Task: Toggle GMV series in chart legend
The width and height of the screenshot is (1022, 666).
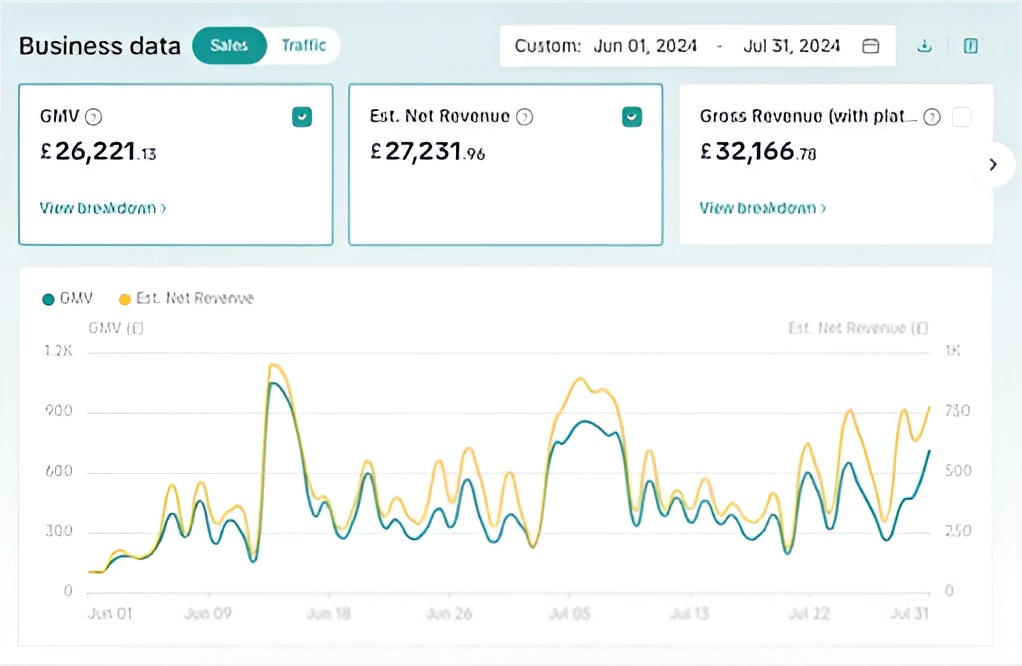Action: (68, 298)
